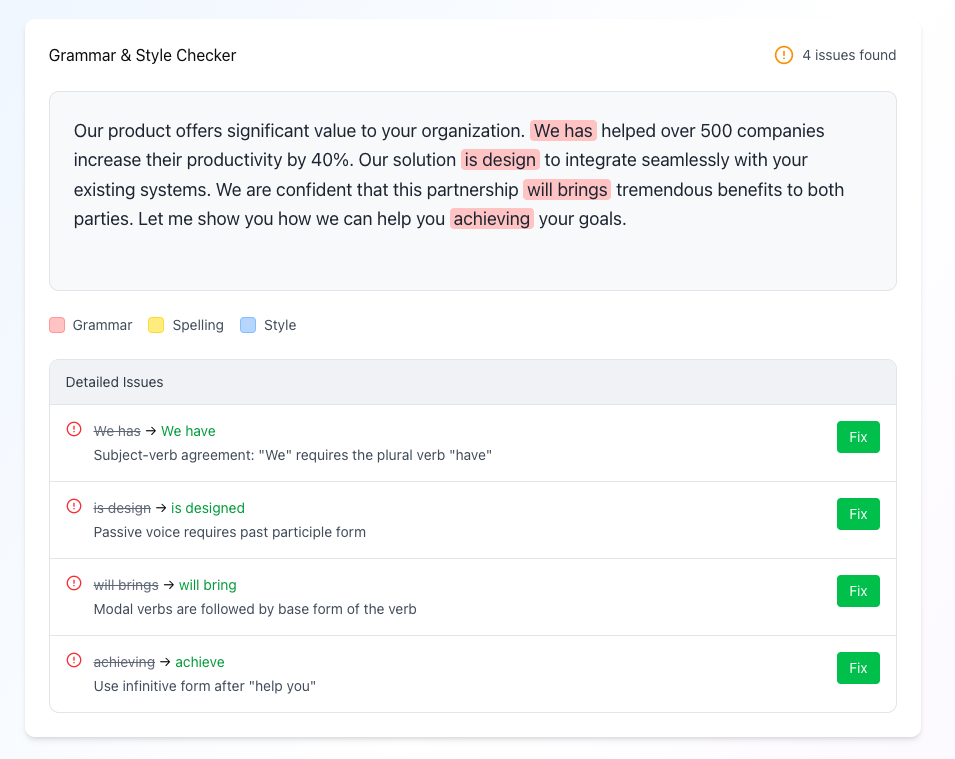Click the "Grammar & Style Checker" title
955x759 pixels.
[141, 55]
